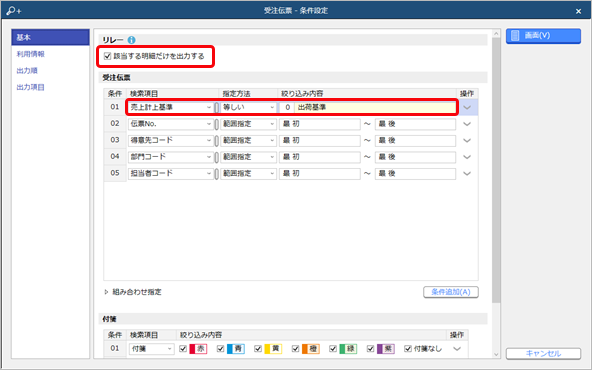Click the blue info icon beside リレー

click(131, 40)
